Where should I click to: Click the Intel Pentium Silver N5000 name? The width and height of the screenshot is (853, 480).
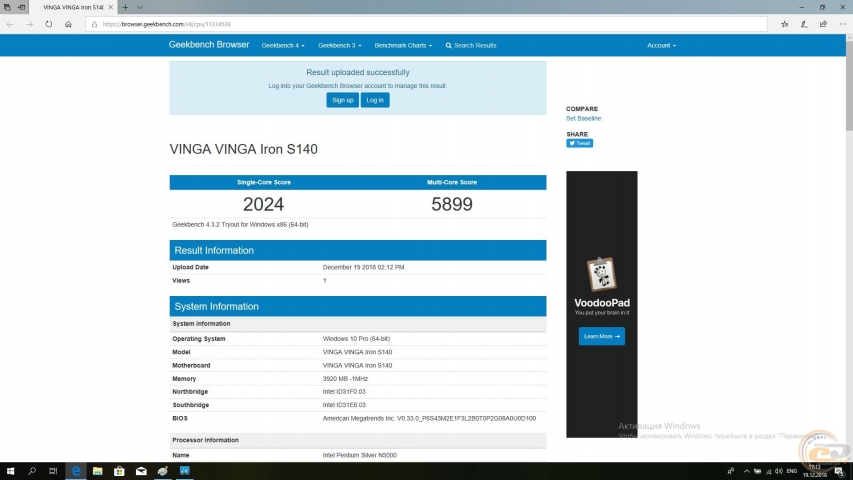pos(360,455)
